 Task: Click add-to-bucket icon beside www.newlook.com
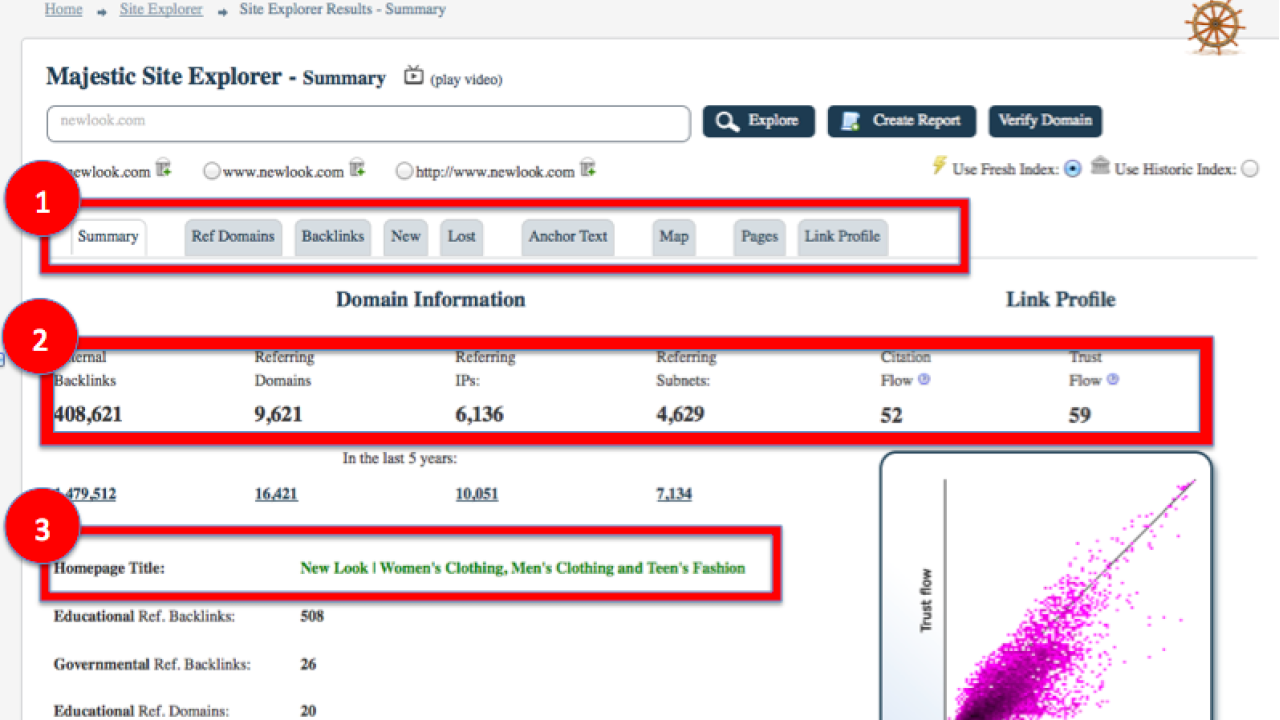[357, 169]
